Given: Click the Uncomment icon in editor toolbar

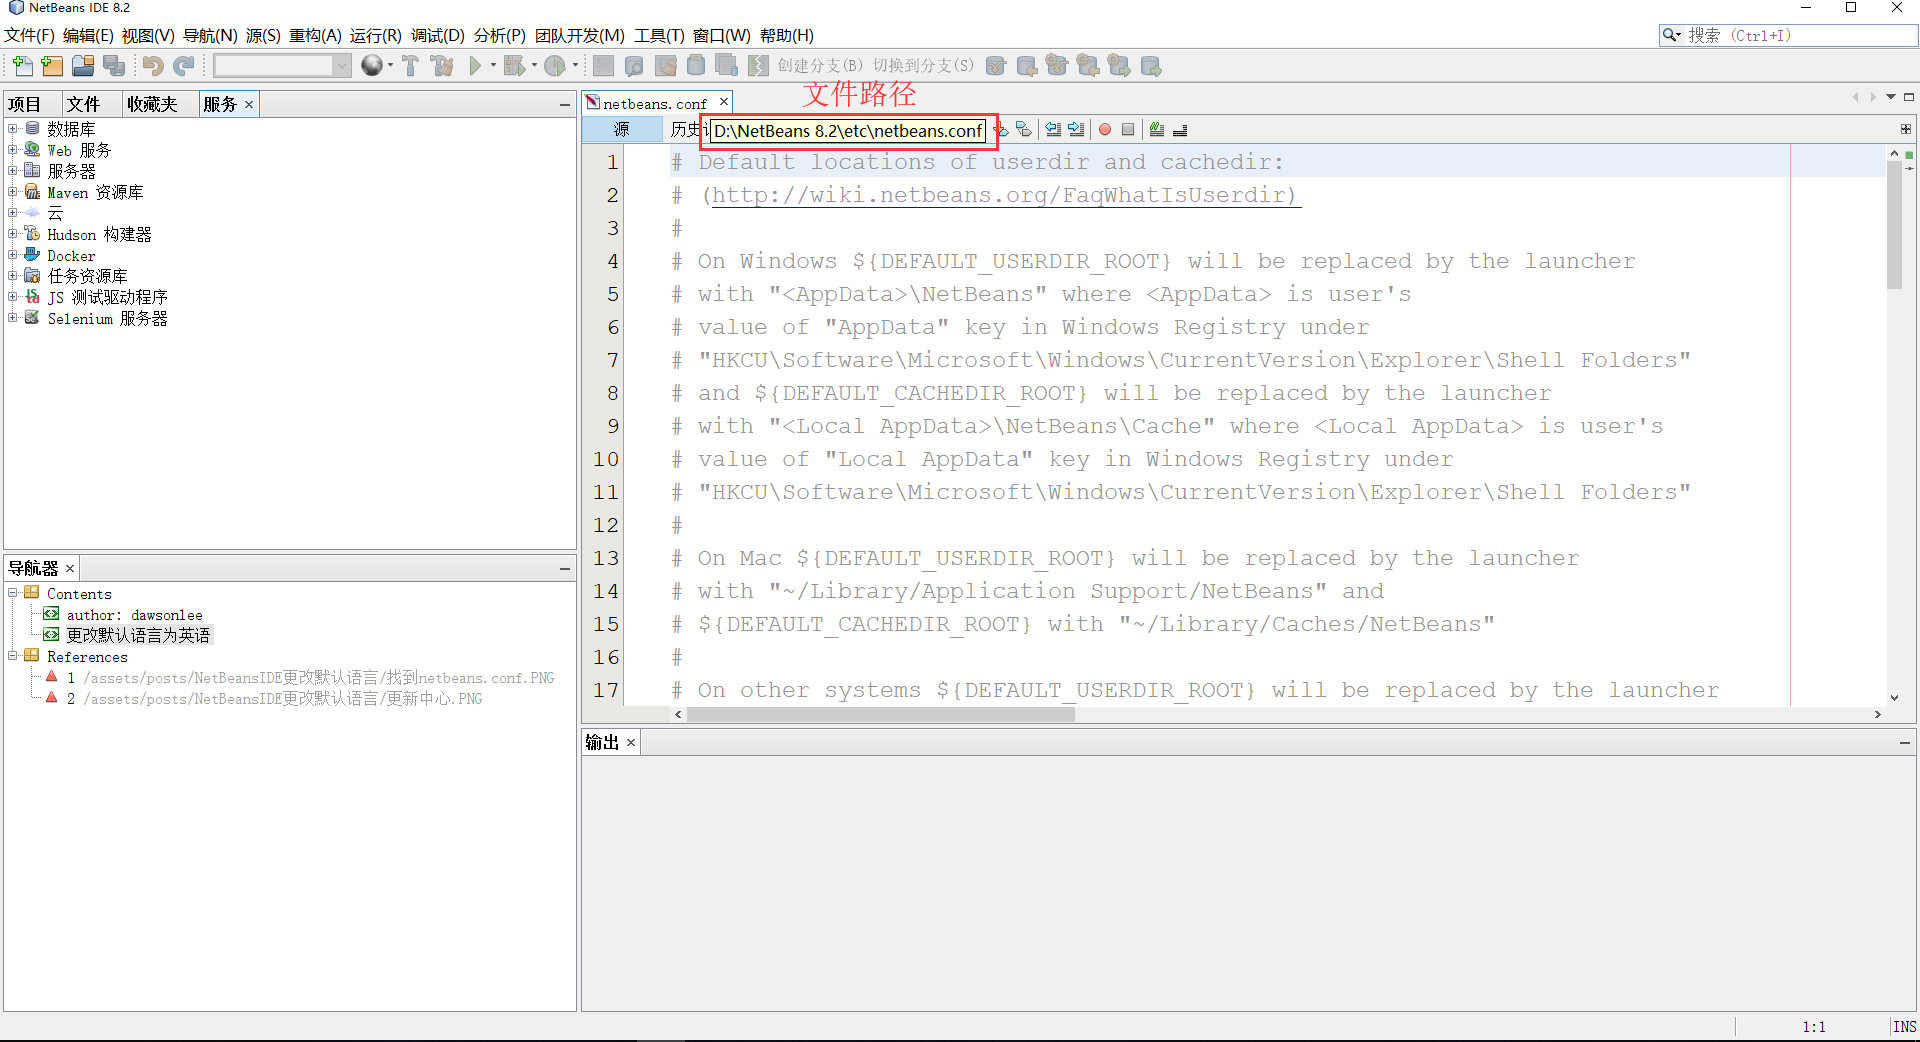Looking at the screenshot, I should [1180, 130].
